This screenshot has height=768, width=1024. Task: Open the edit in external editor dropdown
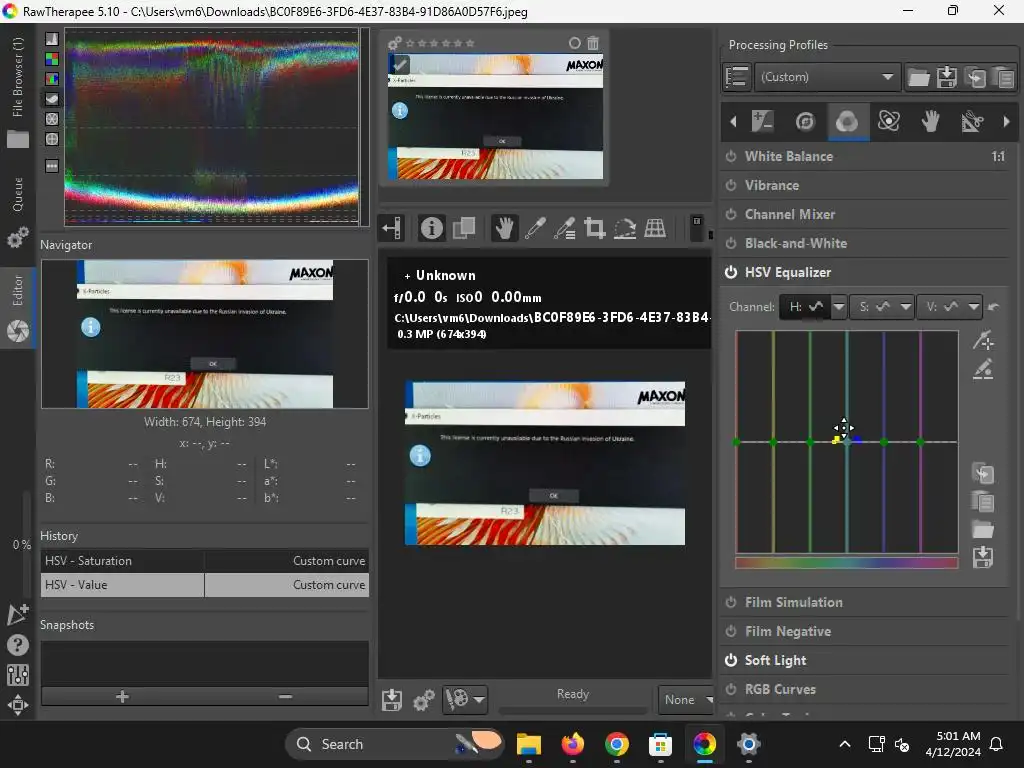click(479, 699)
